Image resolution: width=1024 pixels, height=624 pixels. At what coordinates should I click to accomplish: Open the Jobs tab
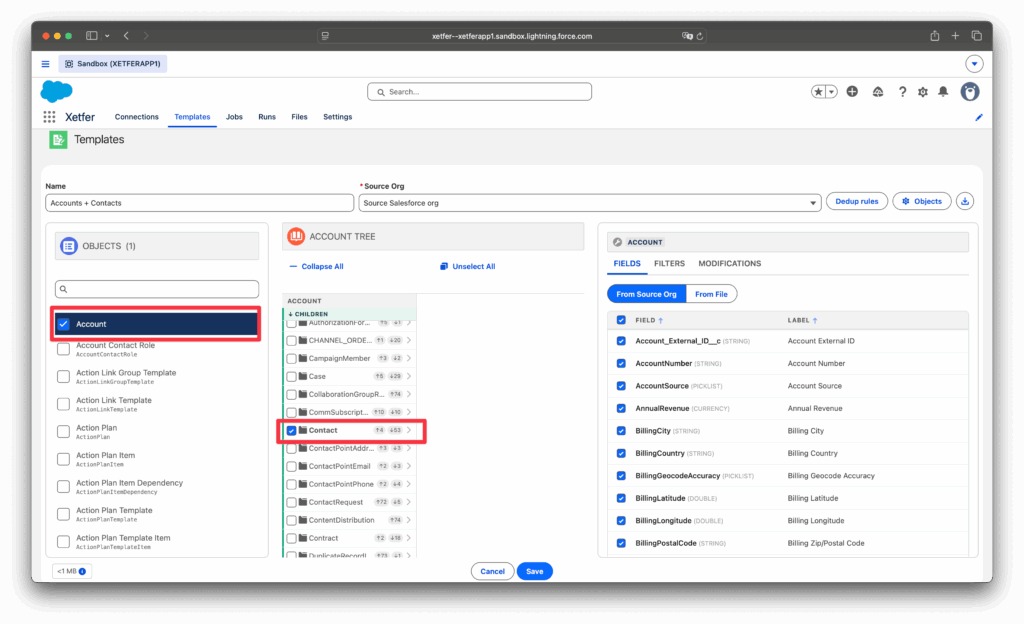(x=234, y=117)
